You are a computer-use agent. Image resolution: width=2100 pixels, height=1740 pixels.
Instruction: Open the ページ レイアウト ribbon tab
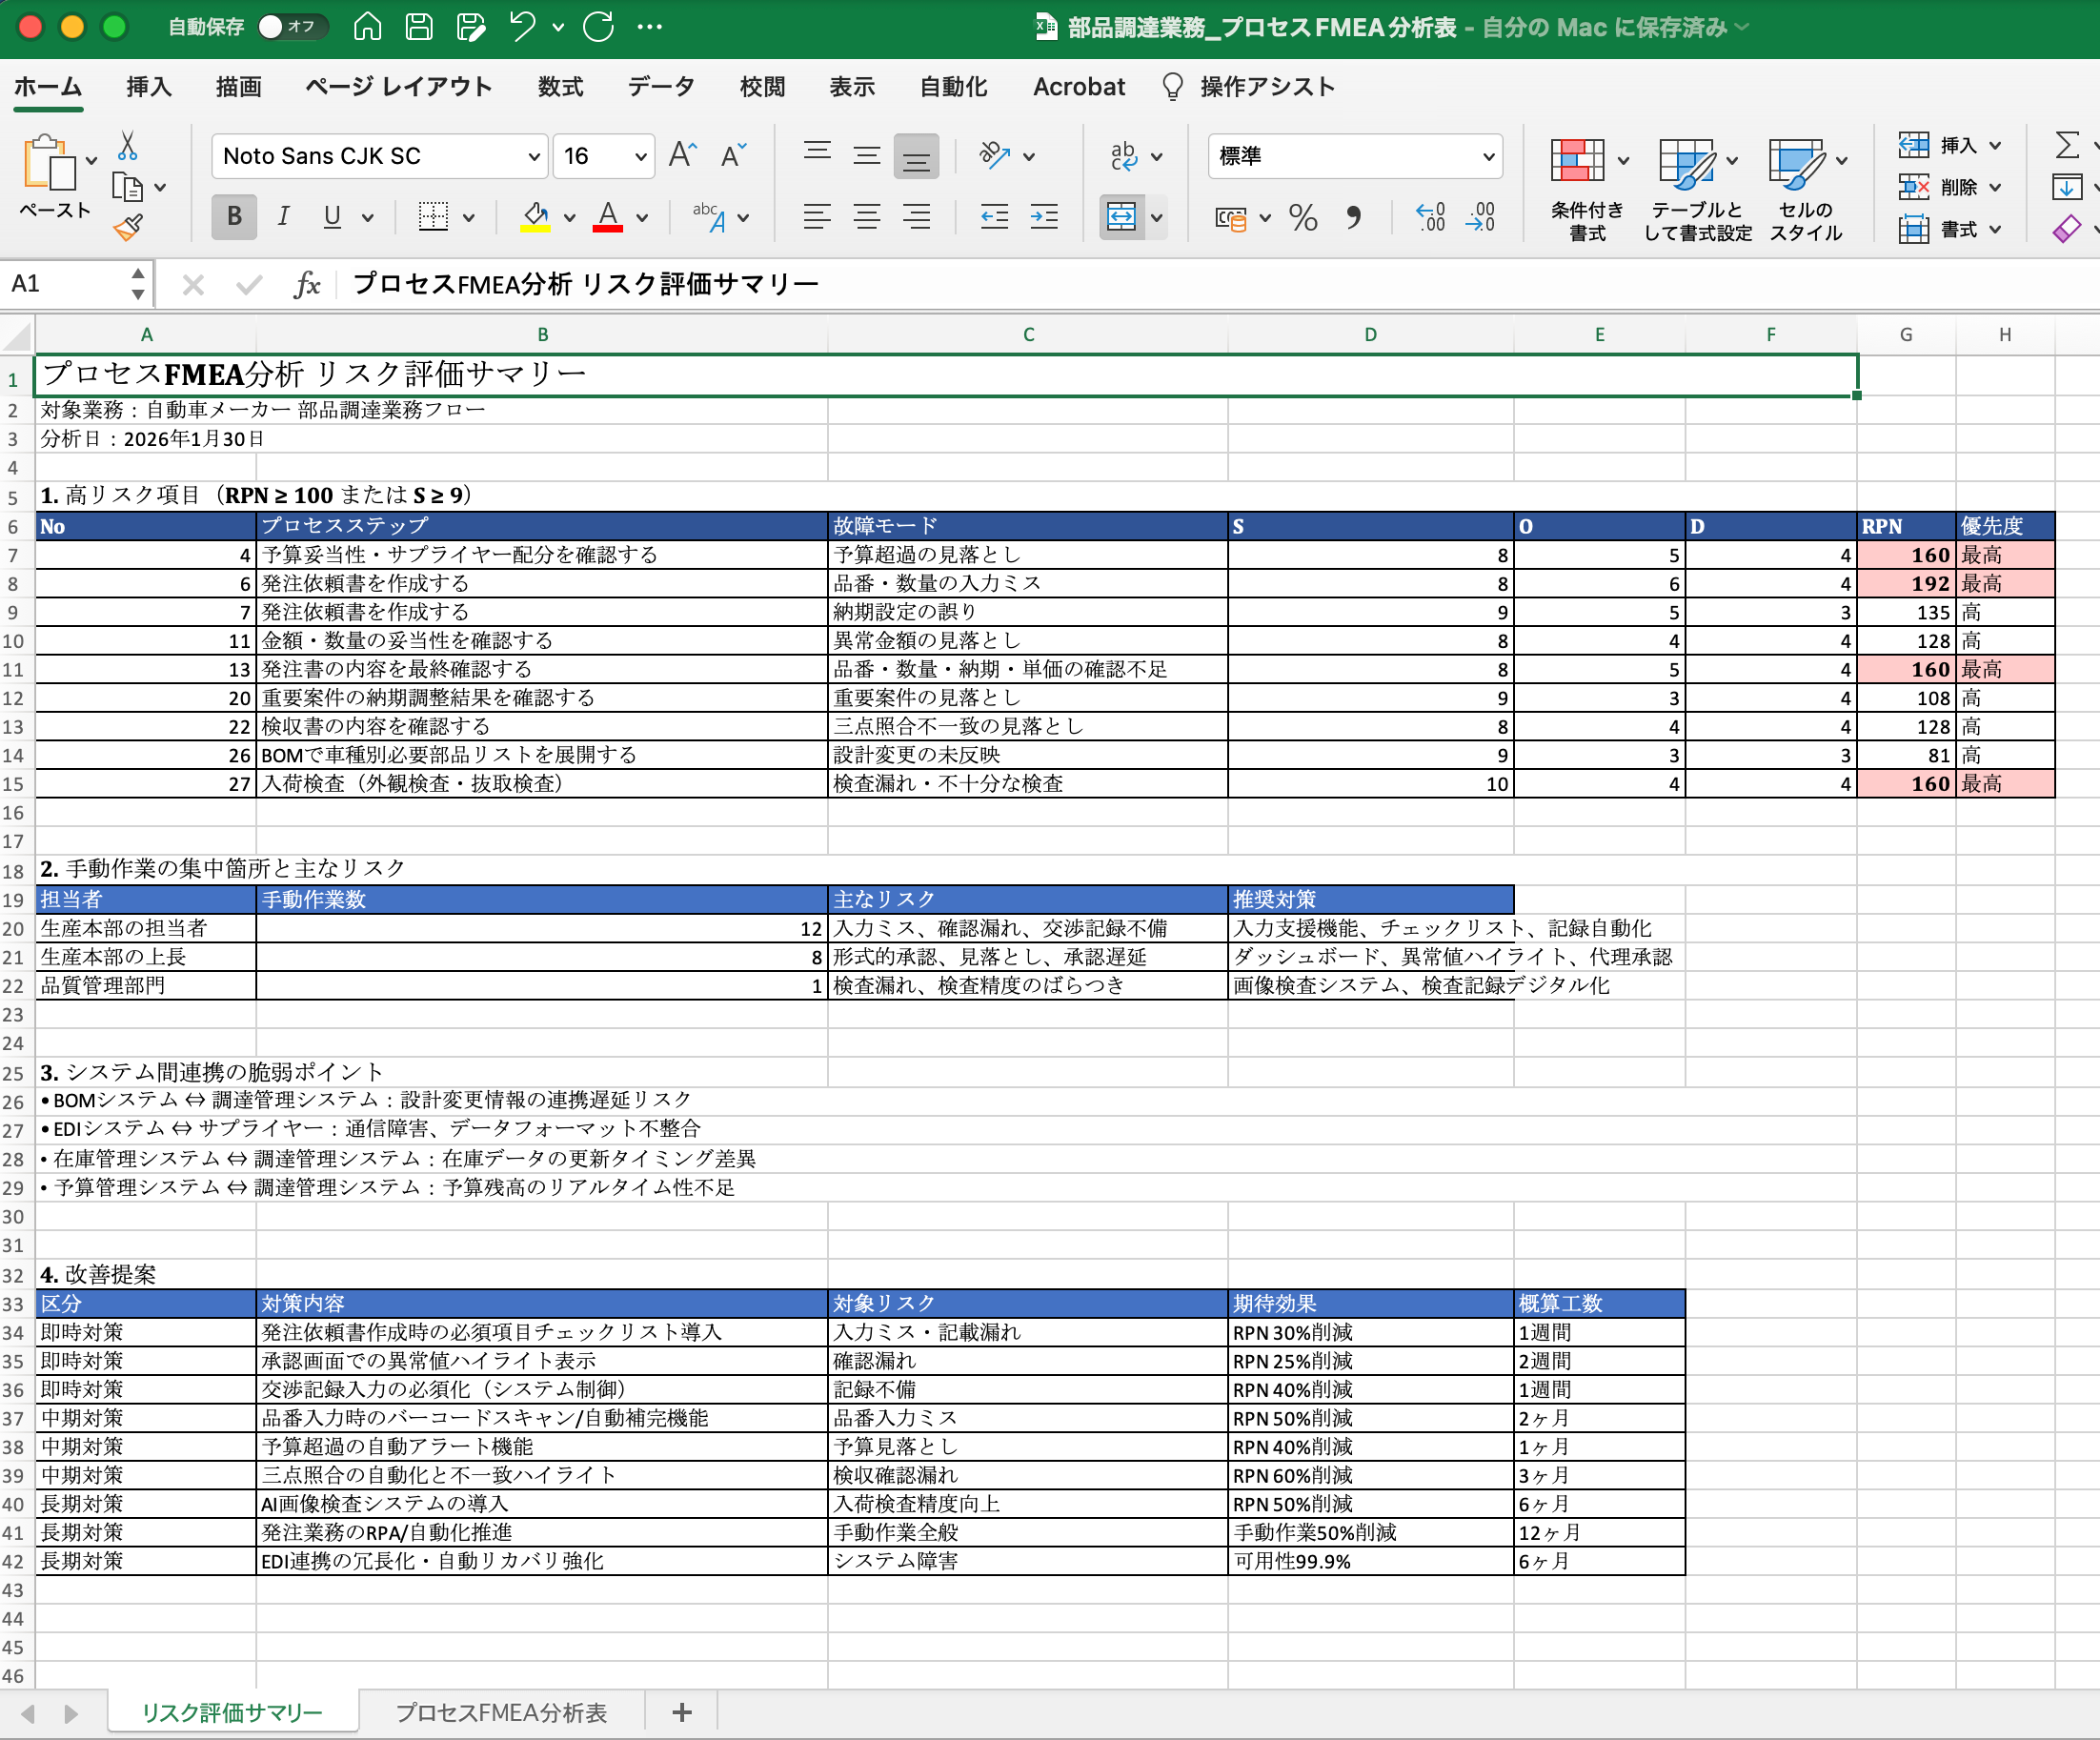pos(398,87)
